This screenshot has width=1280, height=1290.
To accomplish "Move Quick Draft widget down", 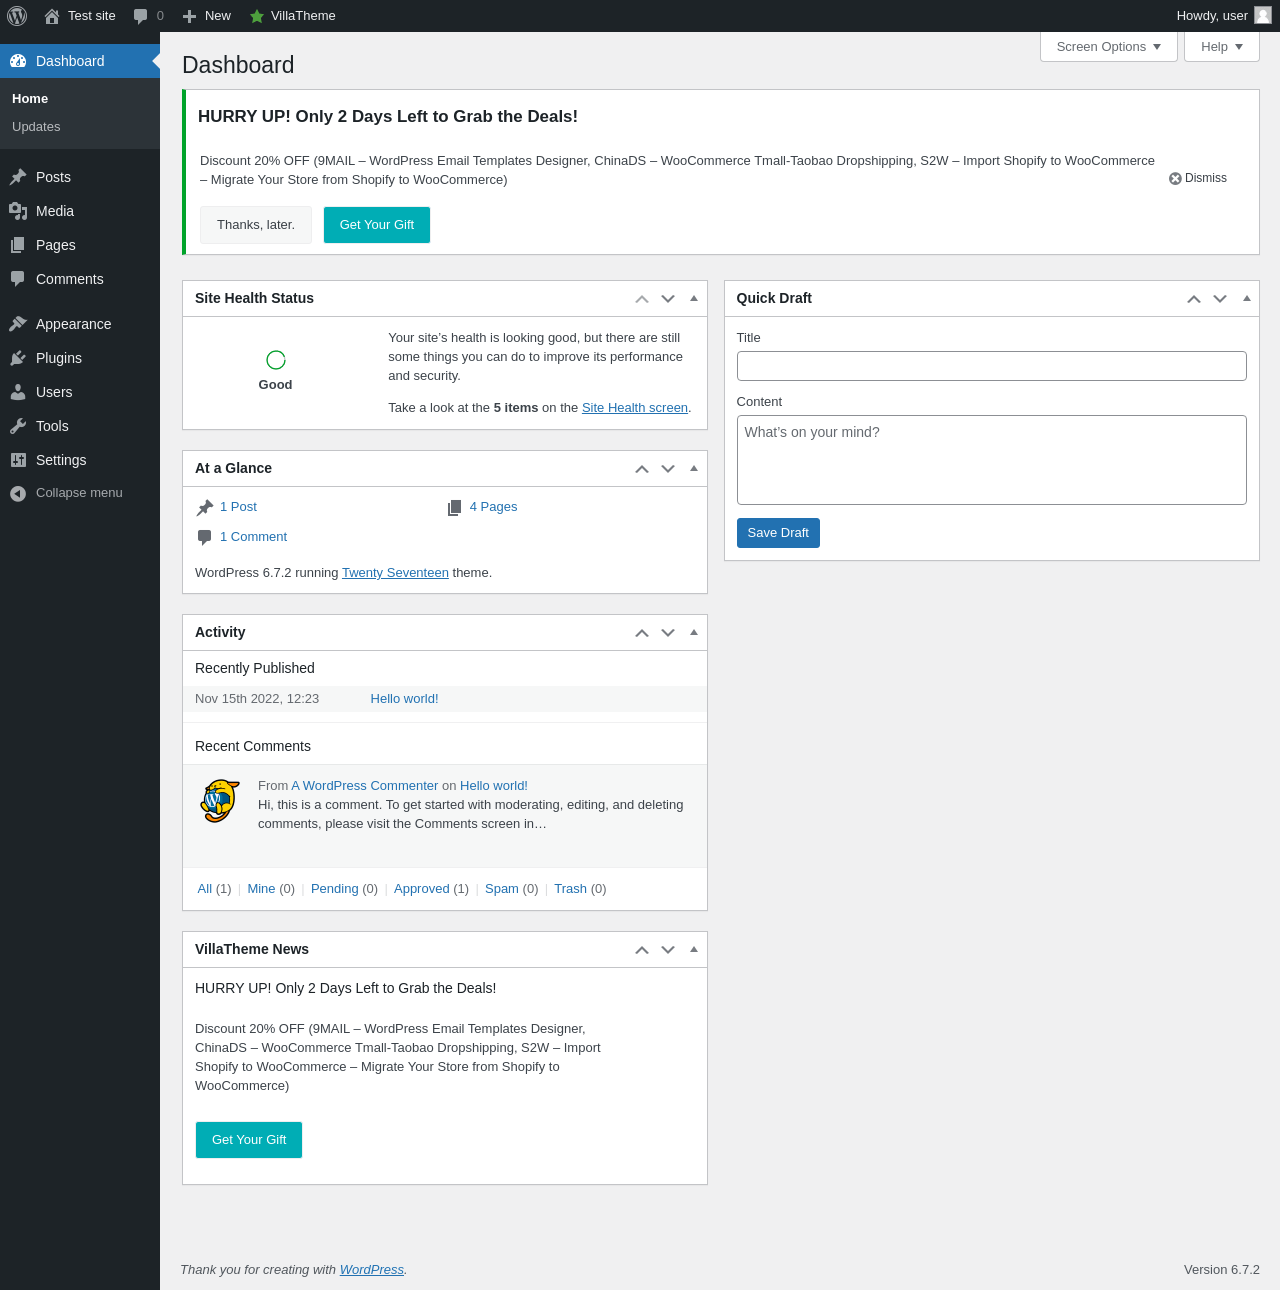I will [1220, 299].
